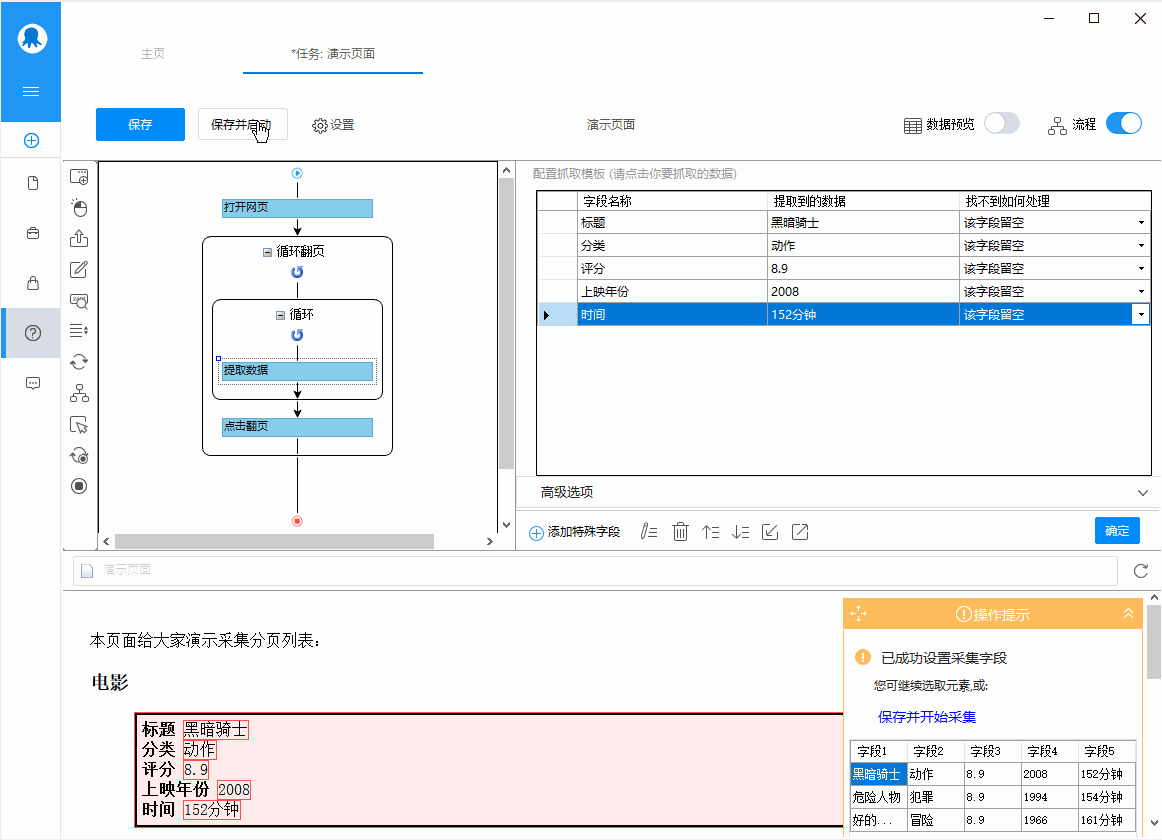
Task: Click the 确定 button
Action: (x=1117, y=531)
